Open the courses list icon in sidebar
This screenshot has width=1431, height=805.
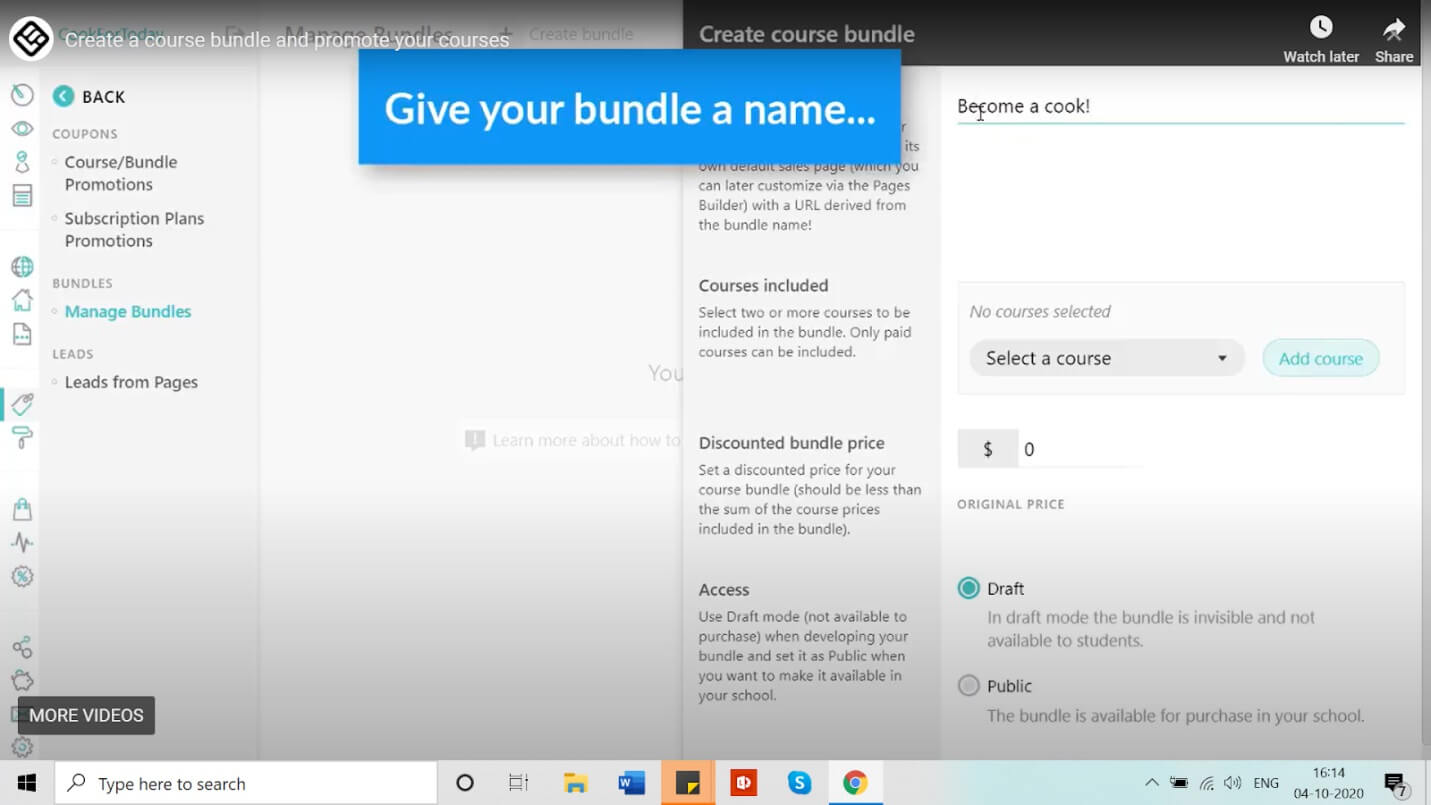[22, 195]
